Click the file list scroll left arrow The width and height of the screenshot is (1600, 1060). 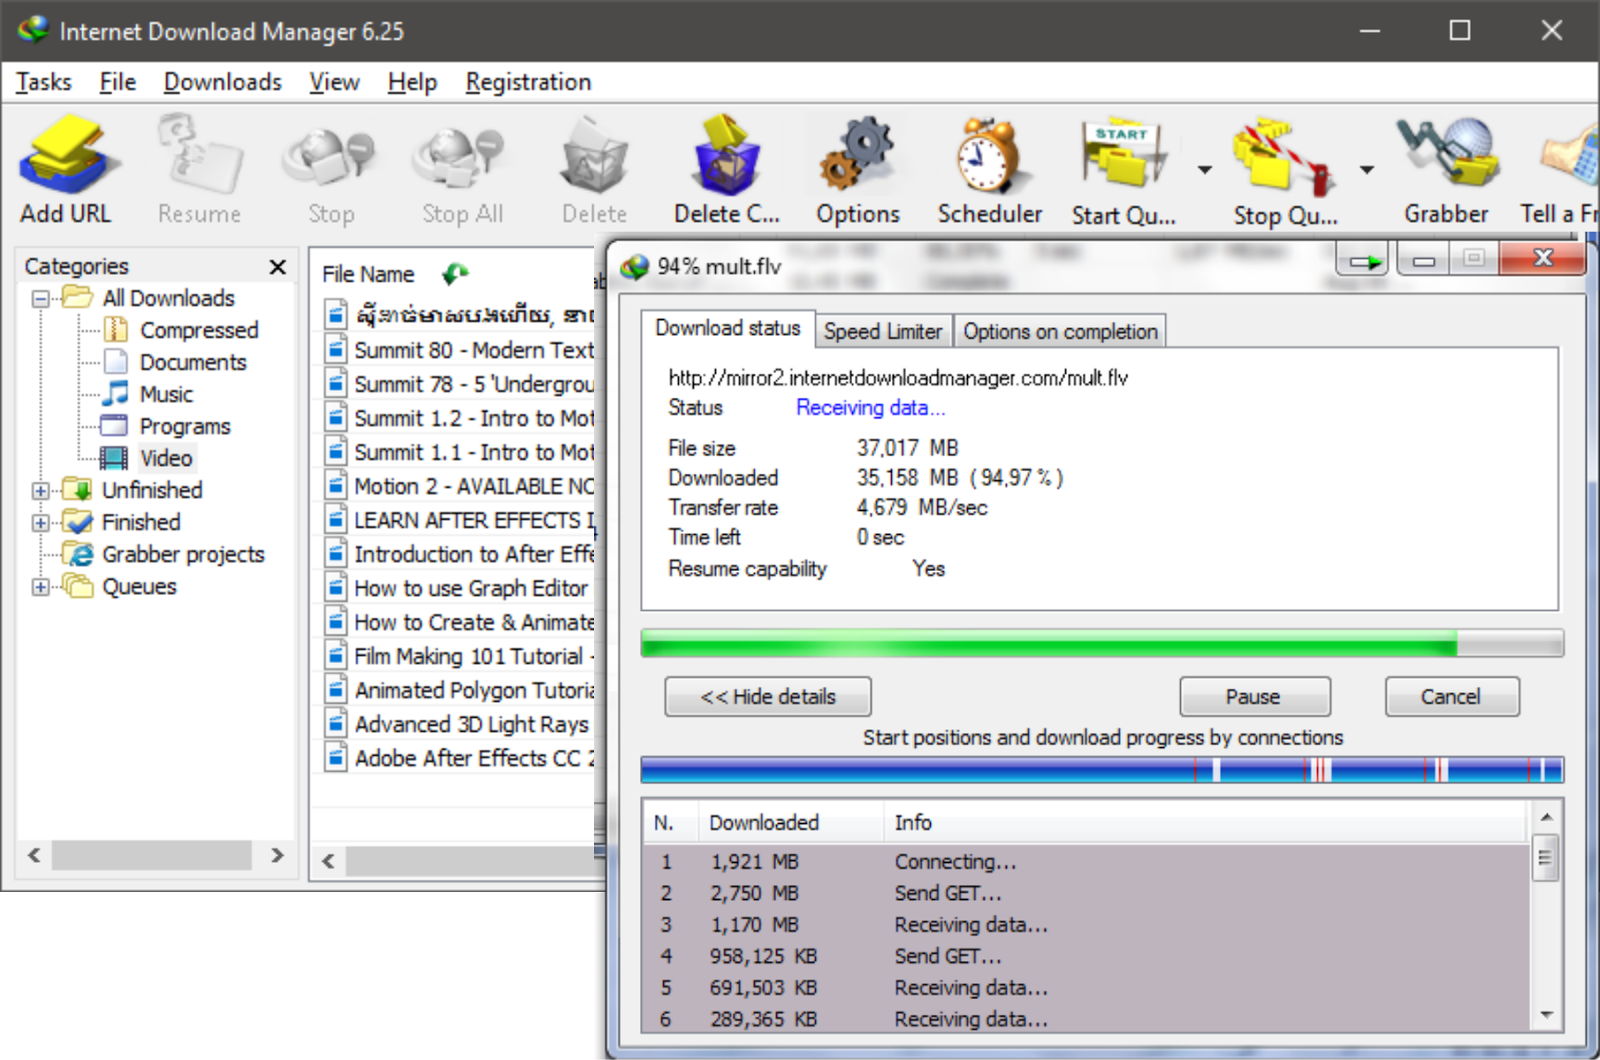click(328, 861)
